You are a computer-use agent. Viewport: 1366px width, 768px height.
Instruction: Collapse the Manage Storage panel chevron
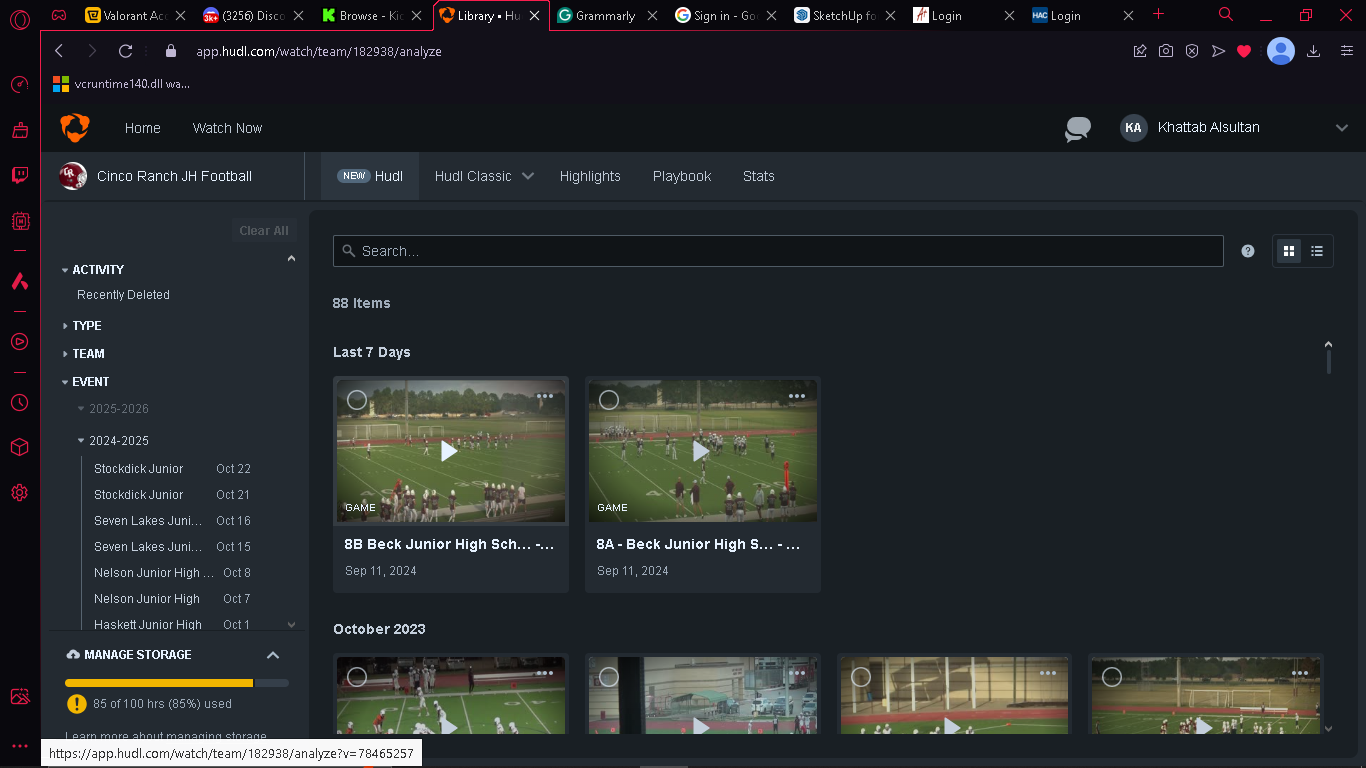273,655
